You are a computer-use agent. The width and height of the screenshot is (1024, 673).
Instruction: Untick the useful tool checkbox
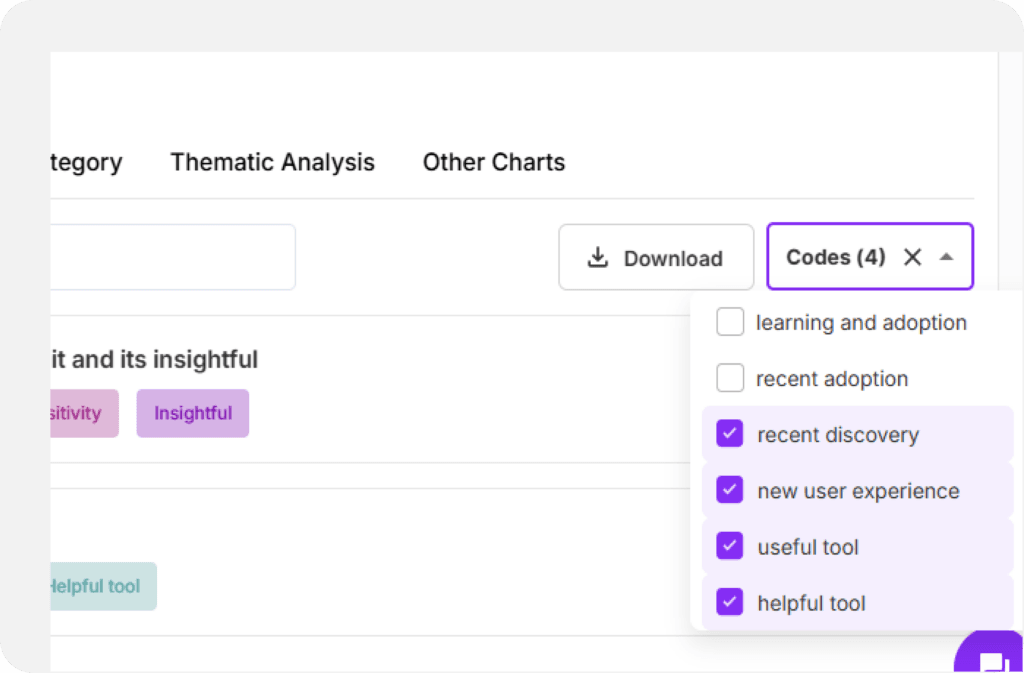[x=730, y=546]
